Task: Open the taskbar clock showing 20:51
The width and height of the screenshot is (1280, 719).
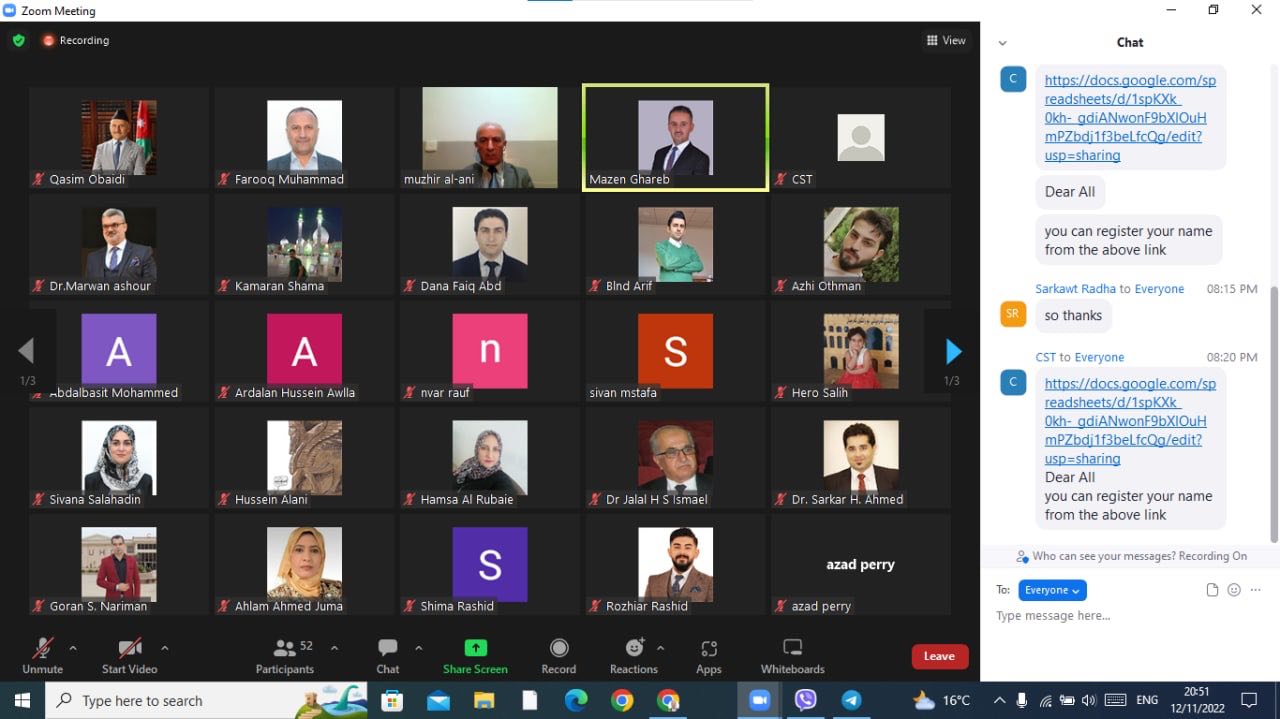Action: (1195, 700)
